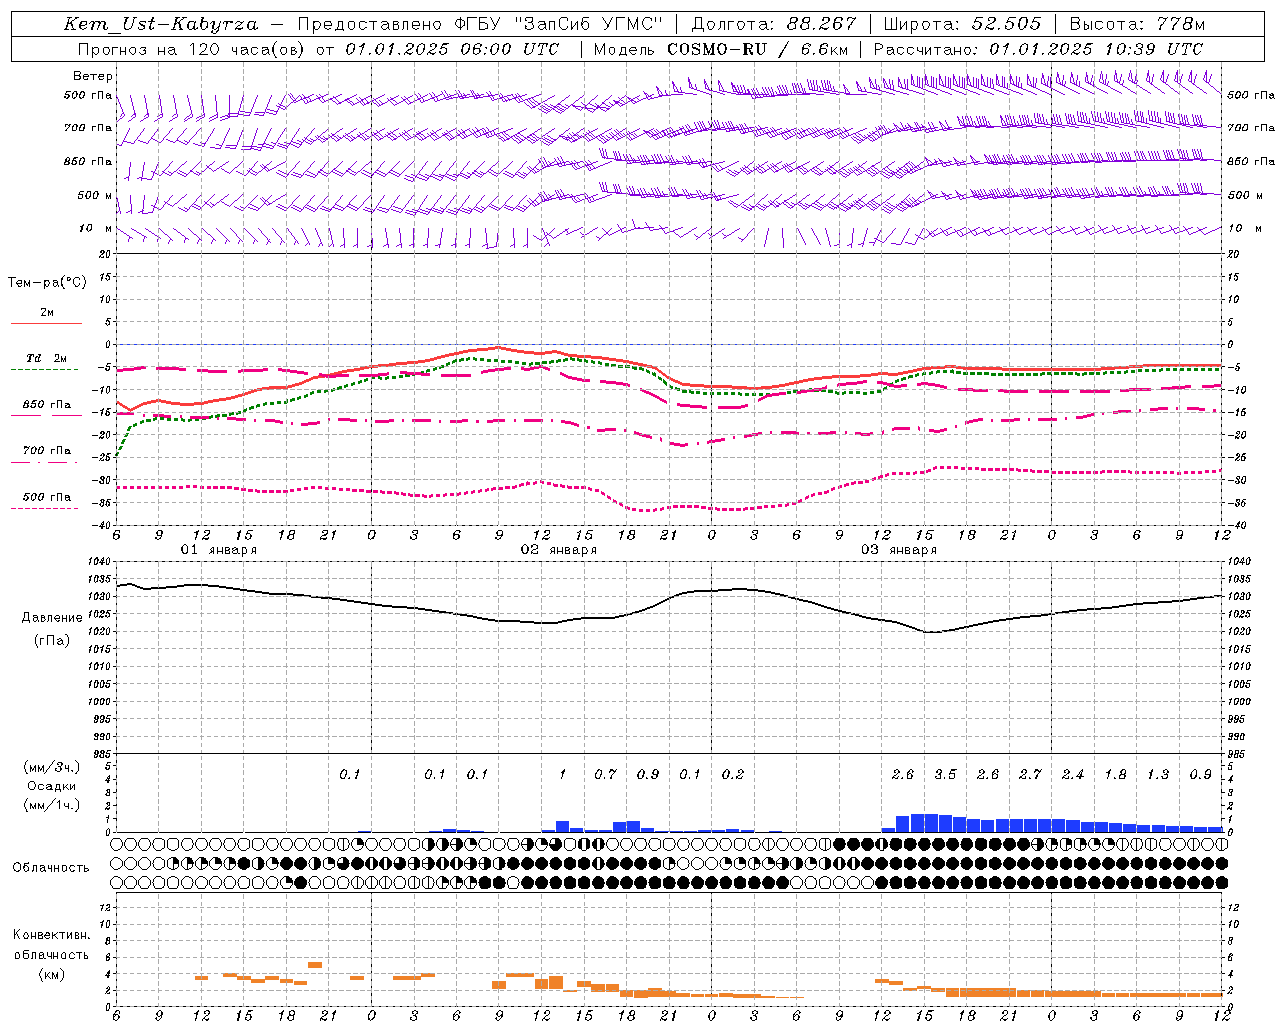Click forecast start time 01.01.2025 06:00 UTC

452,49
